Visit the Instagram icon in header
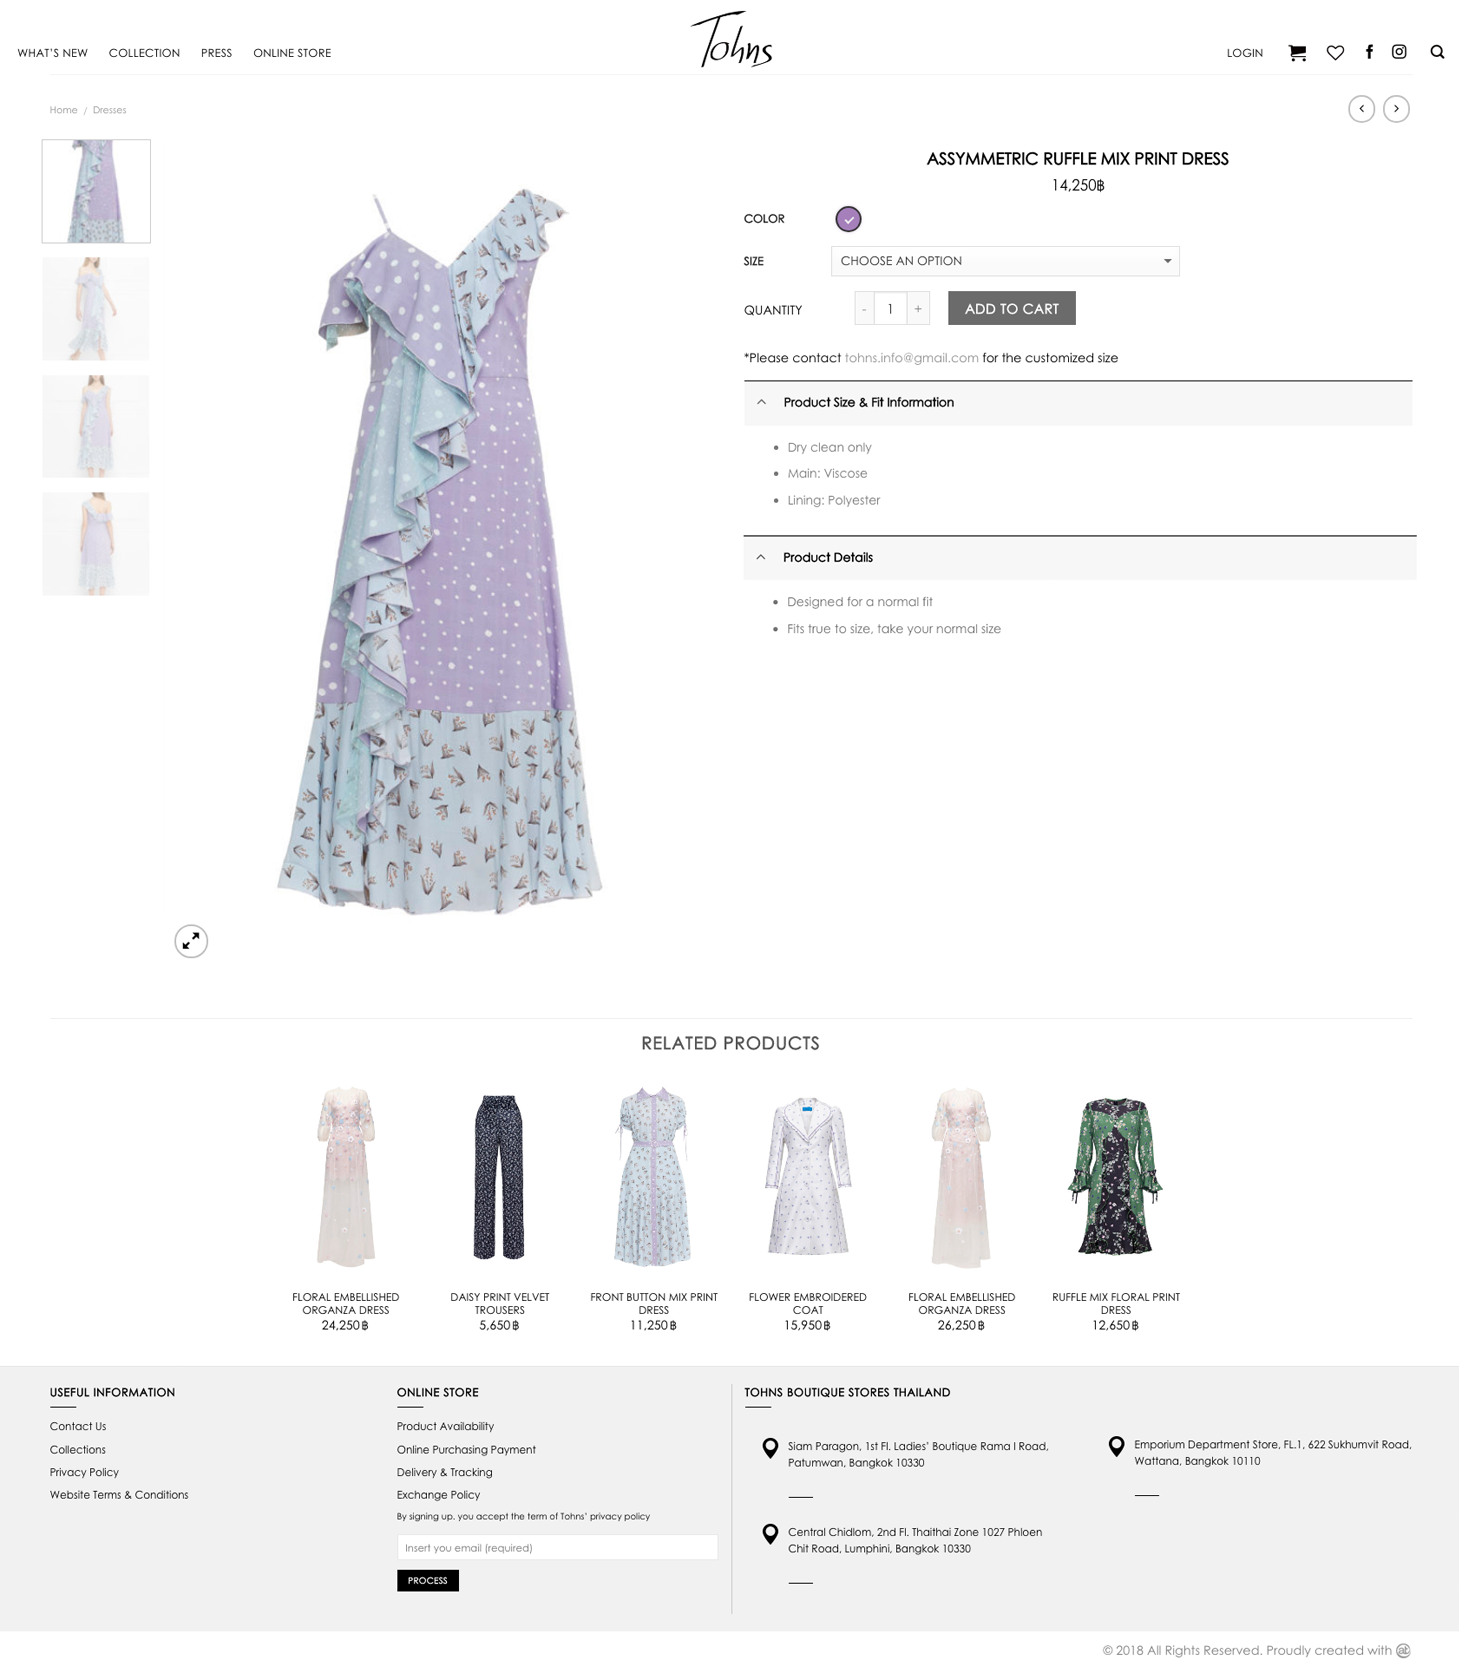1459x1673 pixels. tap(1399, 52)
